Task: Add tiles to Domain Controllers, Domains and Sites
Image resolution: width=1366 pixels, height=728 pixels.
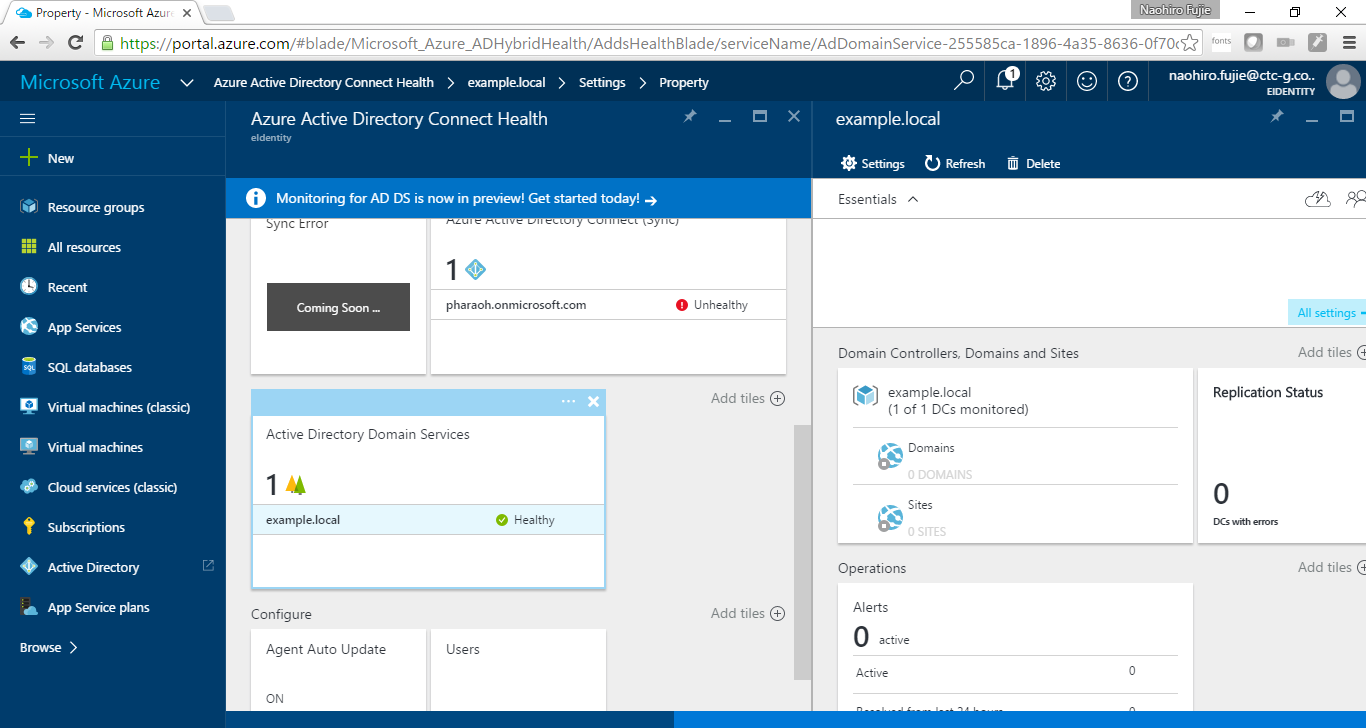Action: (1331, 352)
